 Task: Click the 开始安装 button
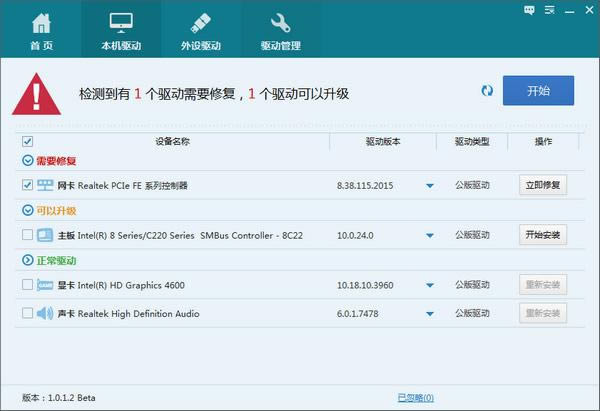(x=543, y=235)
